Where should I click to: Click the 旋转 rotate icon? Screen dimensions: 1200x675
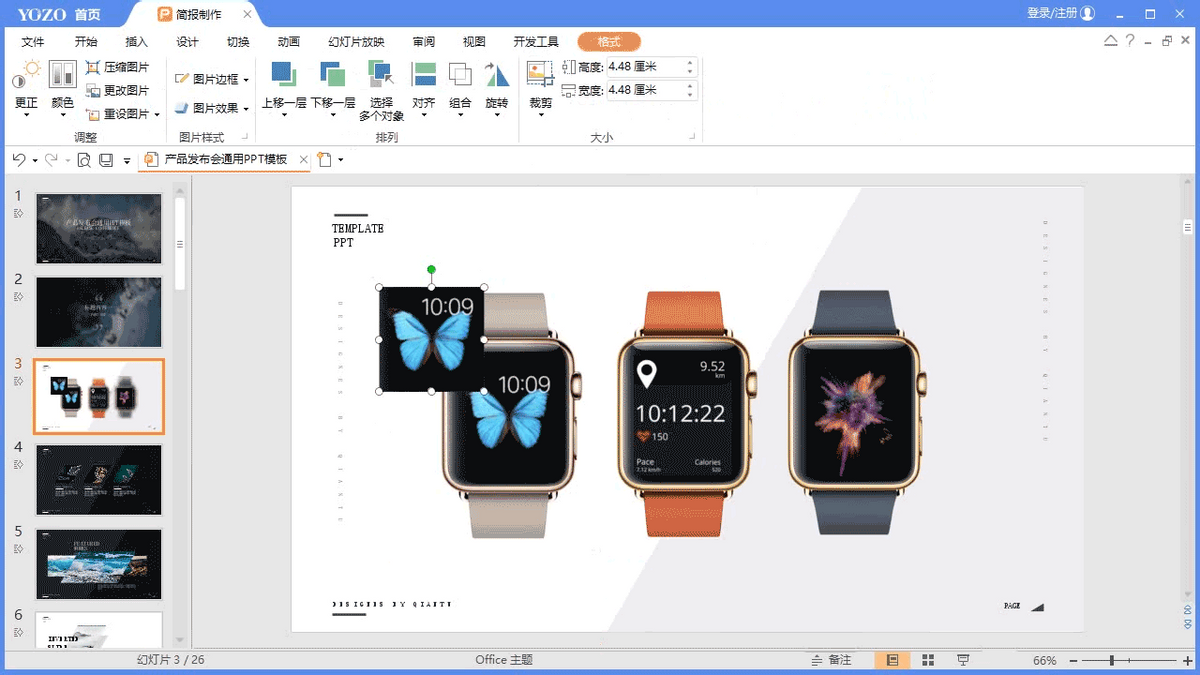click(497, 76)
